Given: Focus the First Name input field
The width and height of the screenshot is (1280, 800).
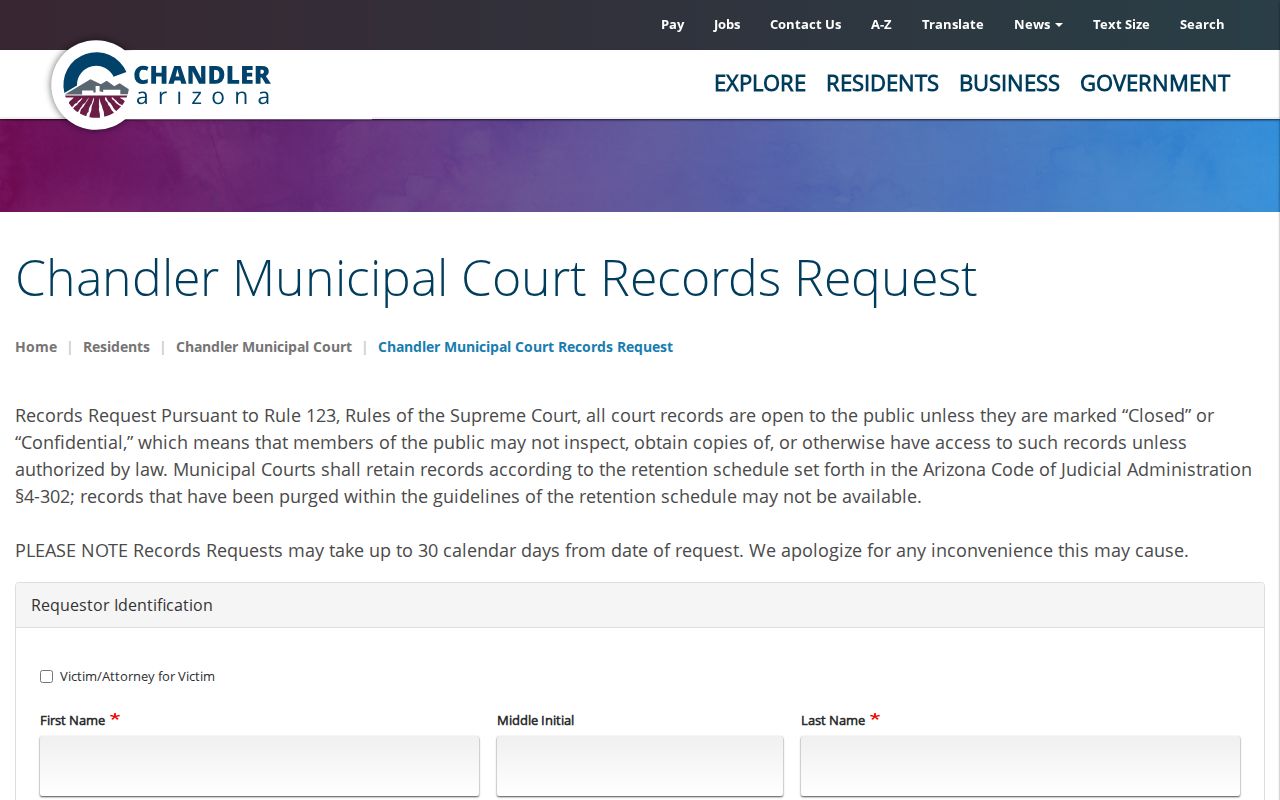Looking at the screenshot, I should [260, 766].
